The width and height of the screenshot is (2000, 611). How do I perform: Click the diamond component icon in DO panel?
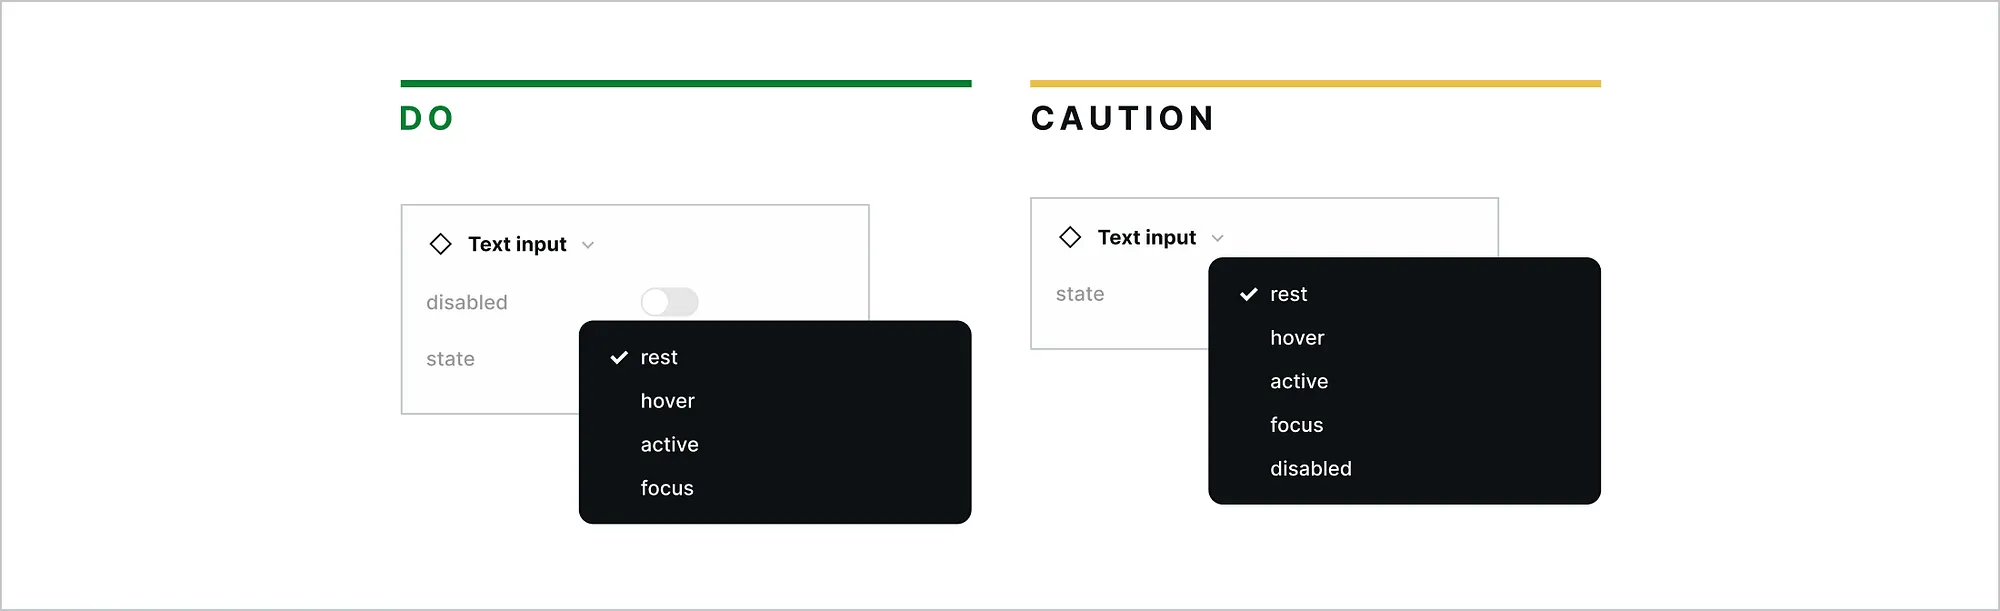440,244
